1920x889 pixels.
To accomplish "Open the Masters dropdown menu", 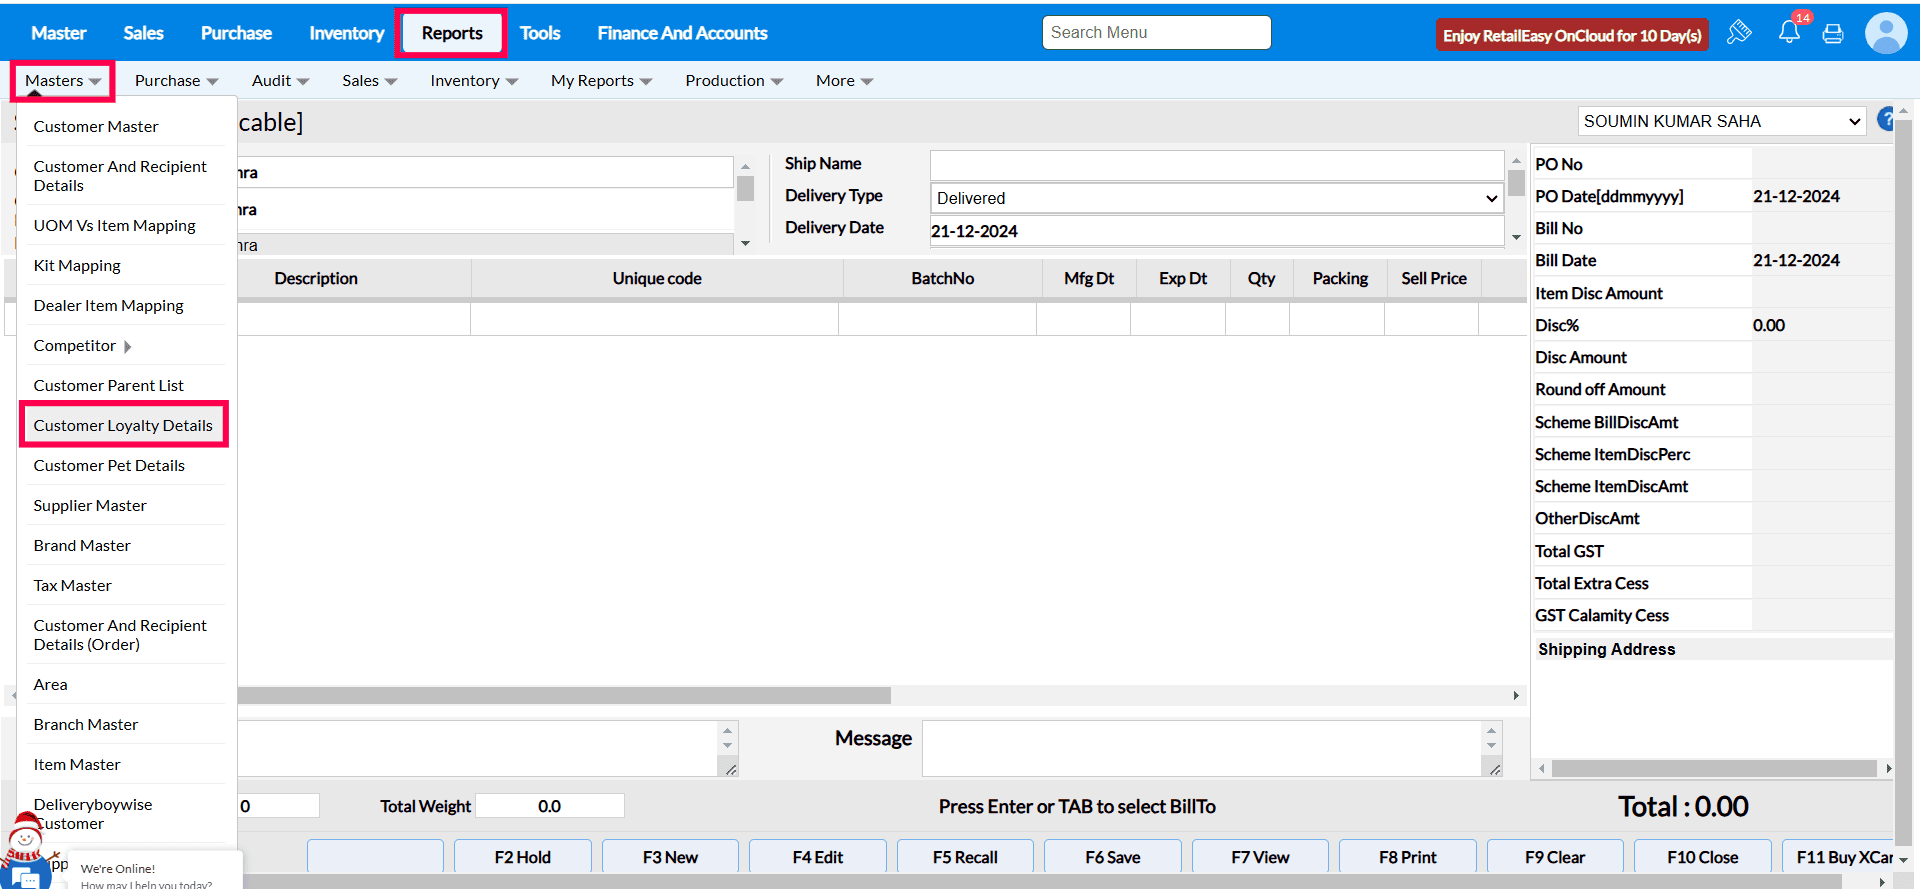I will 62,81.
